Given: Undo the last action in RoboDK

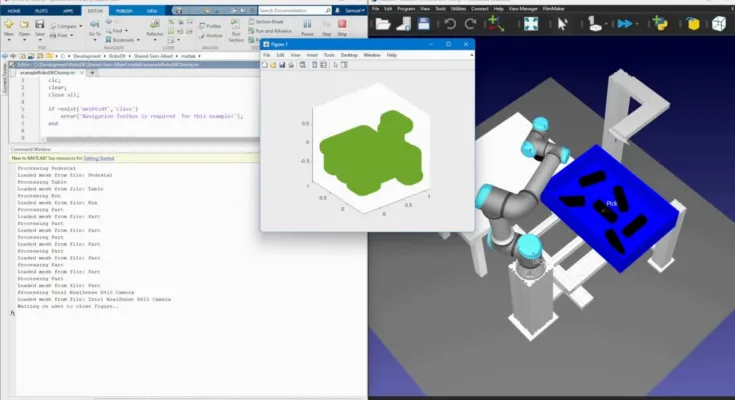Looking at the screenshot, I should 449,23.
